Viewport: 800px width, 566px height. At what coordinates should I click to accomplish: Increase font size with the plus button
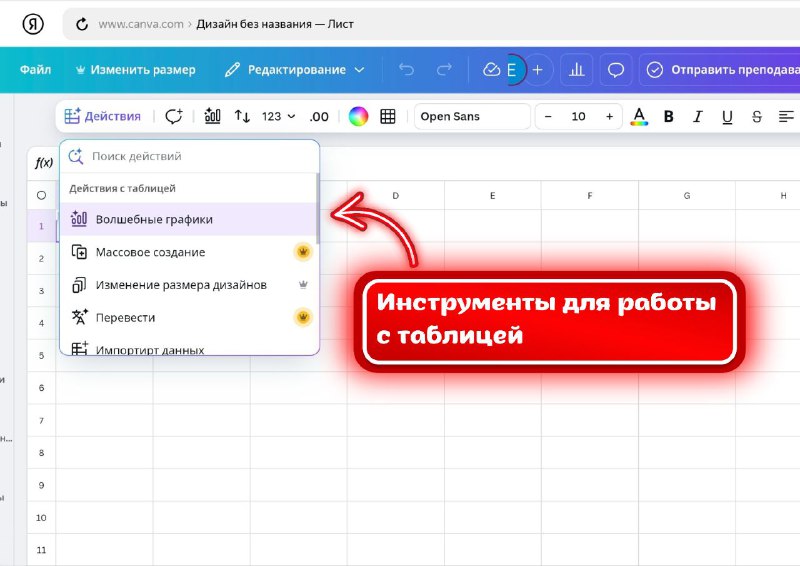point(609,116)
